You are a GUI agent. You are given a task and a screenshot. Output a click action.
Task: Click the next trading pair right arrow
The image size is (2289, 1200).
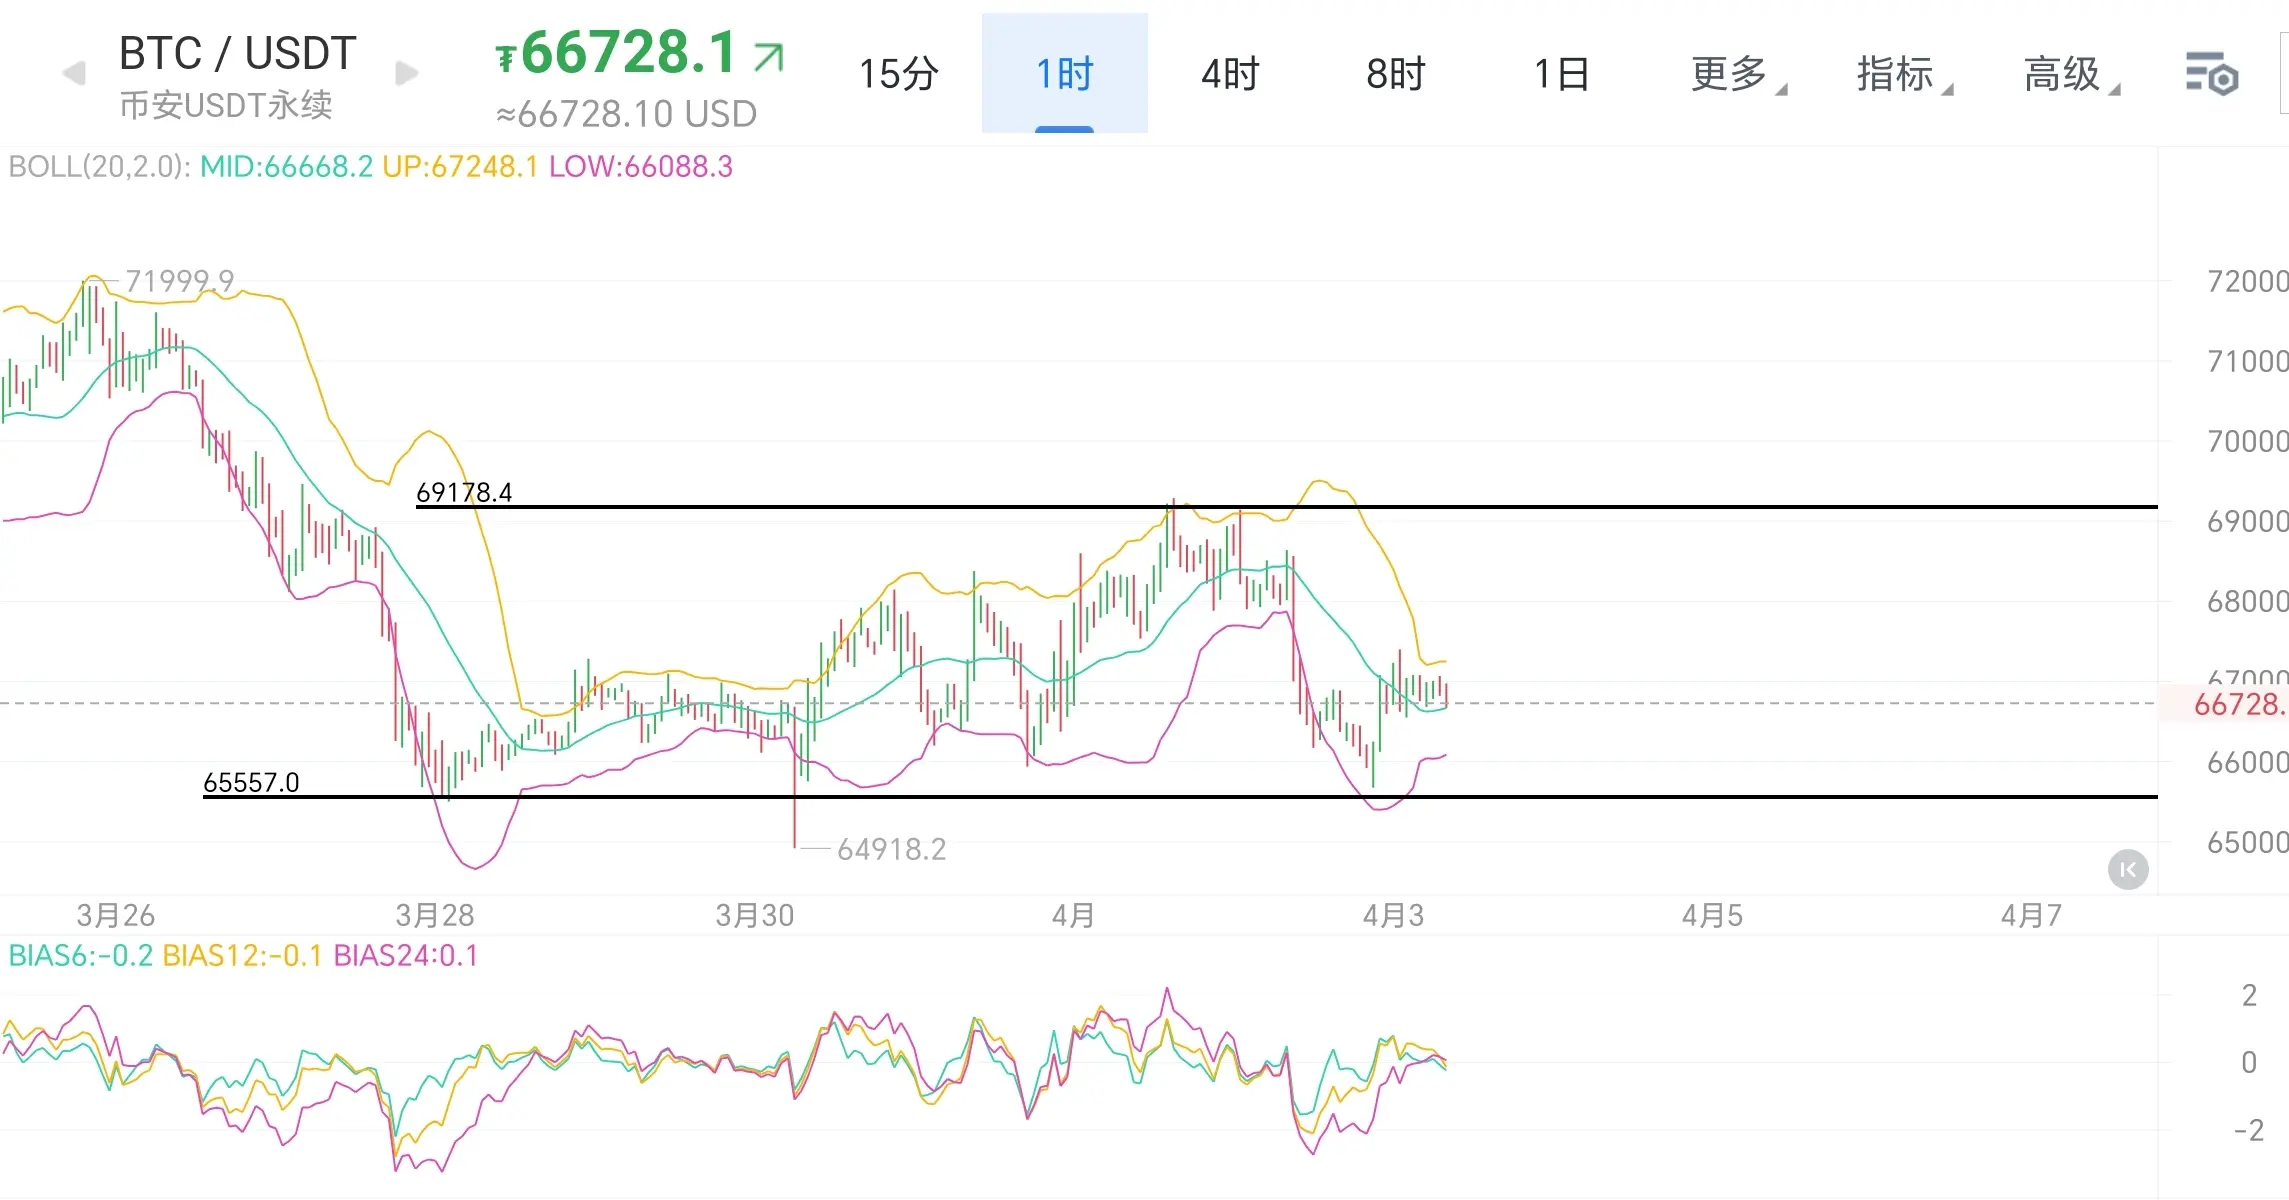pos(407,74)
